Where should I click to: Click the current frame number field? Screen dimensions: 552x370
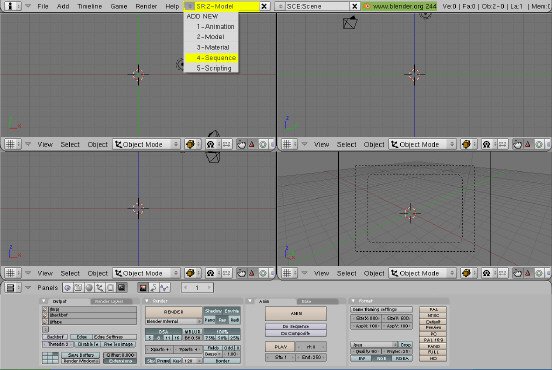[x=197, y=288]
